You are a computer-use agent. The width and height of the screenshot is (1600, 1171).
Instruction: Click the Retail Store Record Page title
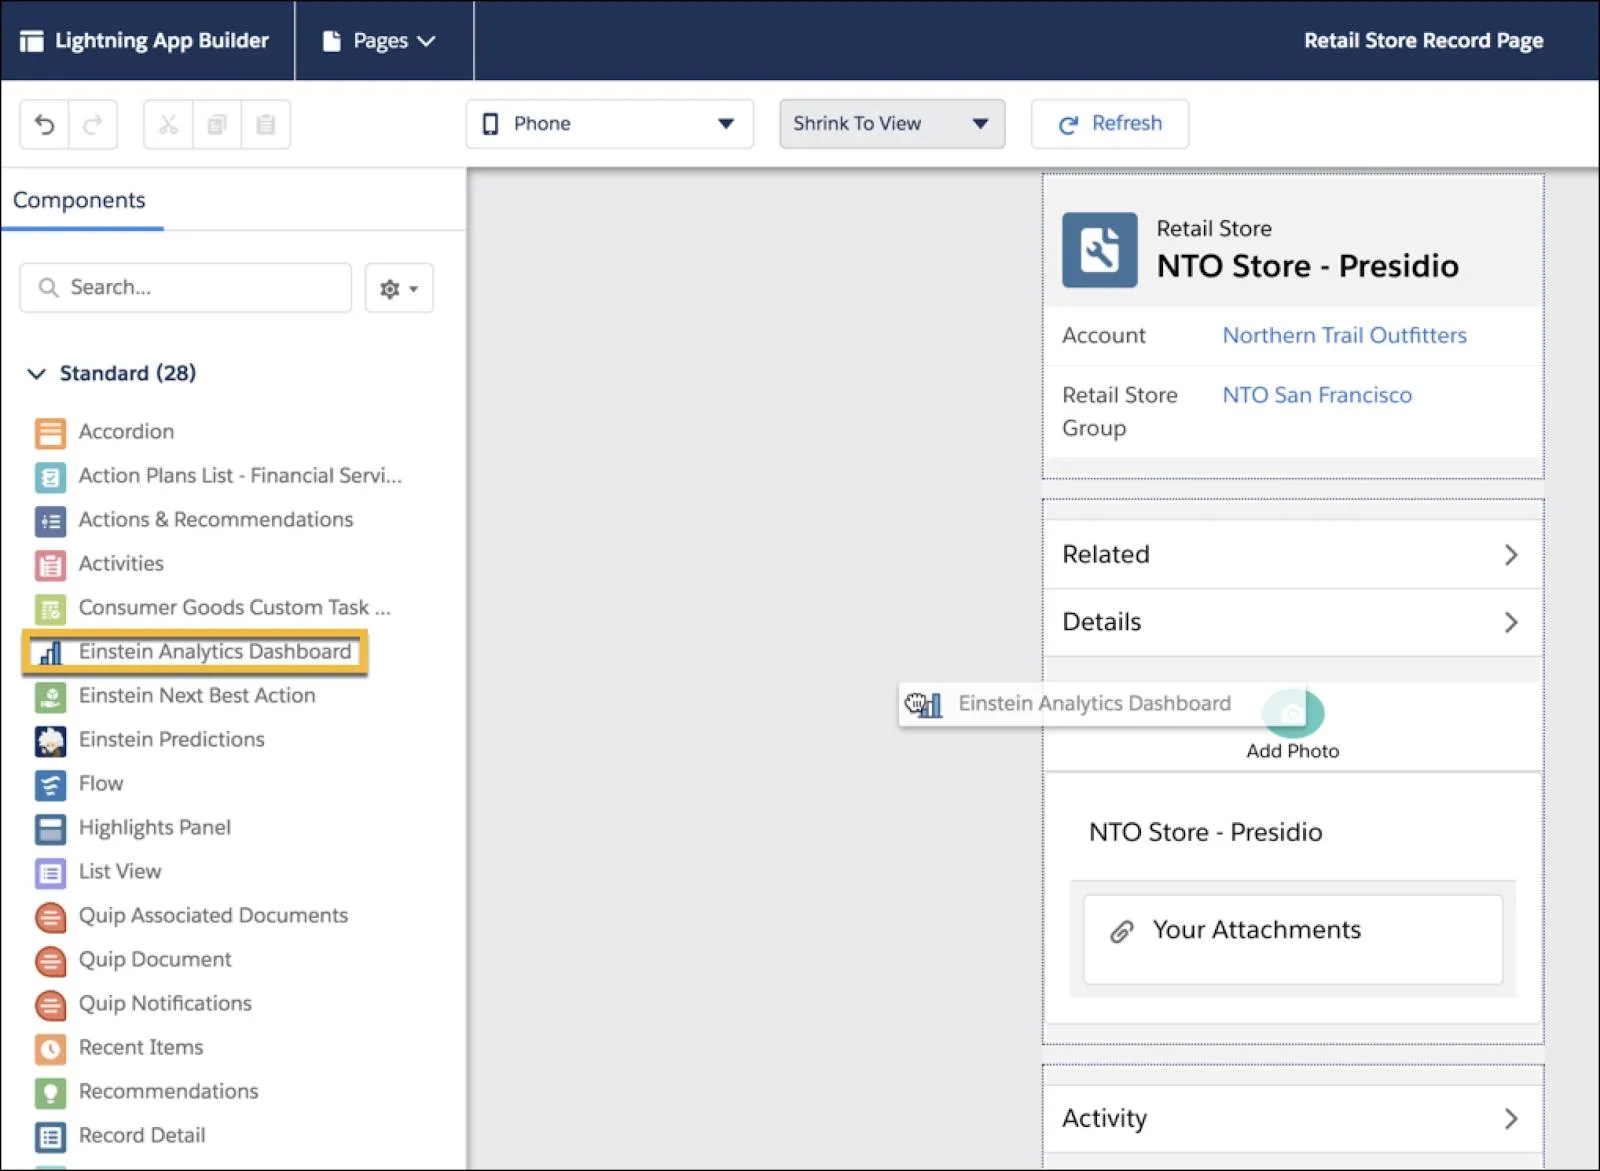(x=1423, y=41)
